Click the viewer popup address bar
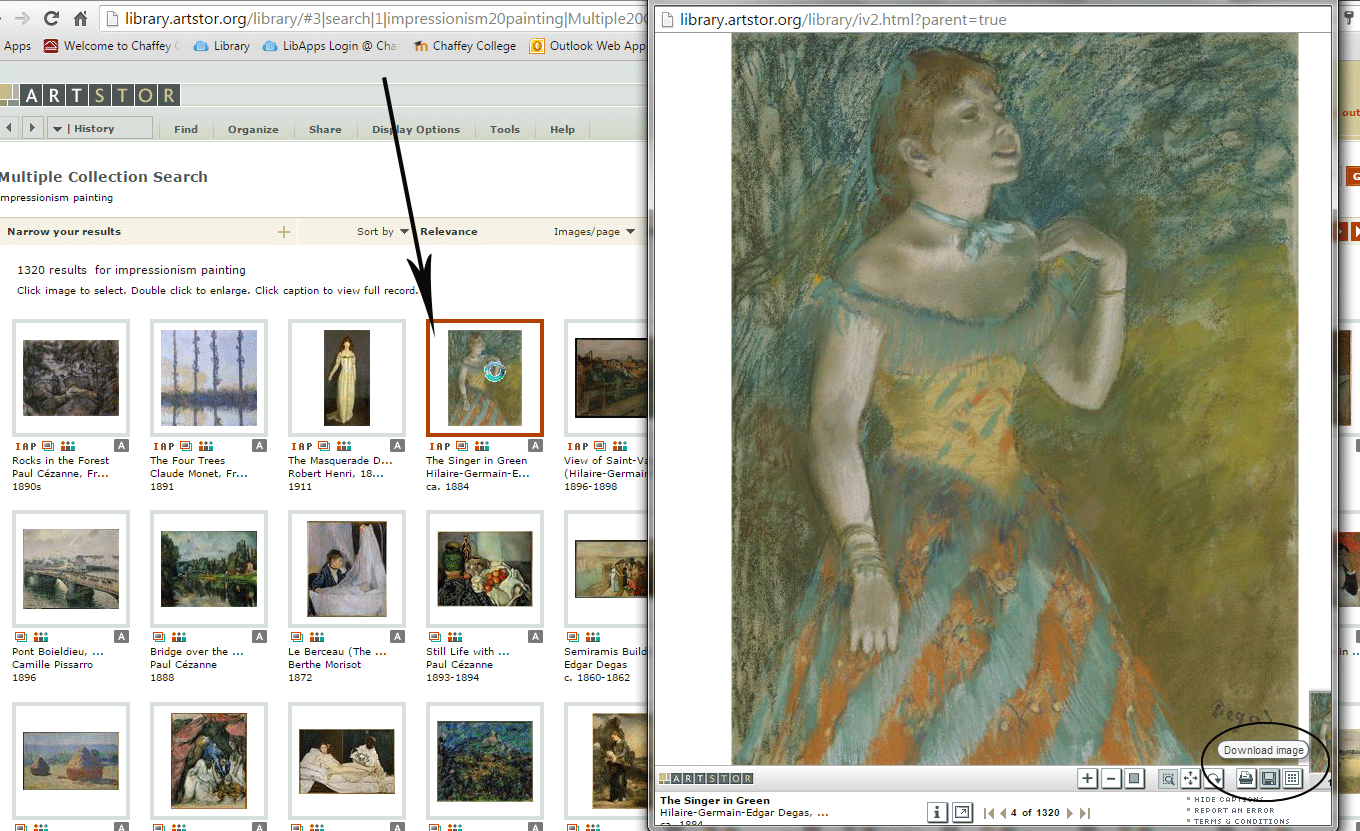The image size is (1360, 831). click(995, 19)
